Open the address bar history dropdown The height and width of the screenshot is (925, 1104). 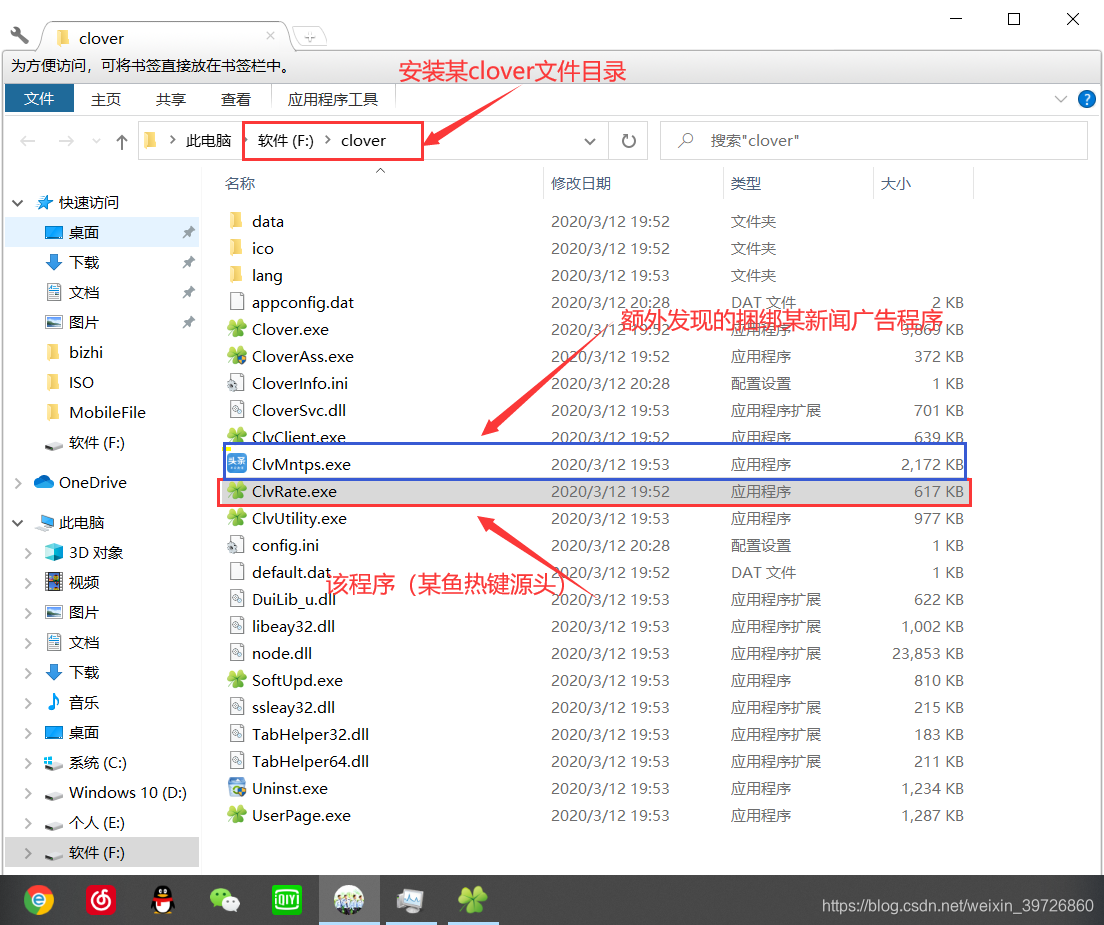pyautogui.click(x=590, y=141)
